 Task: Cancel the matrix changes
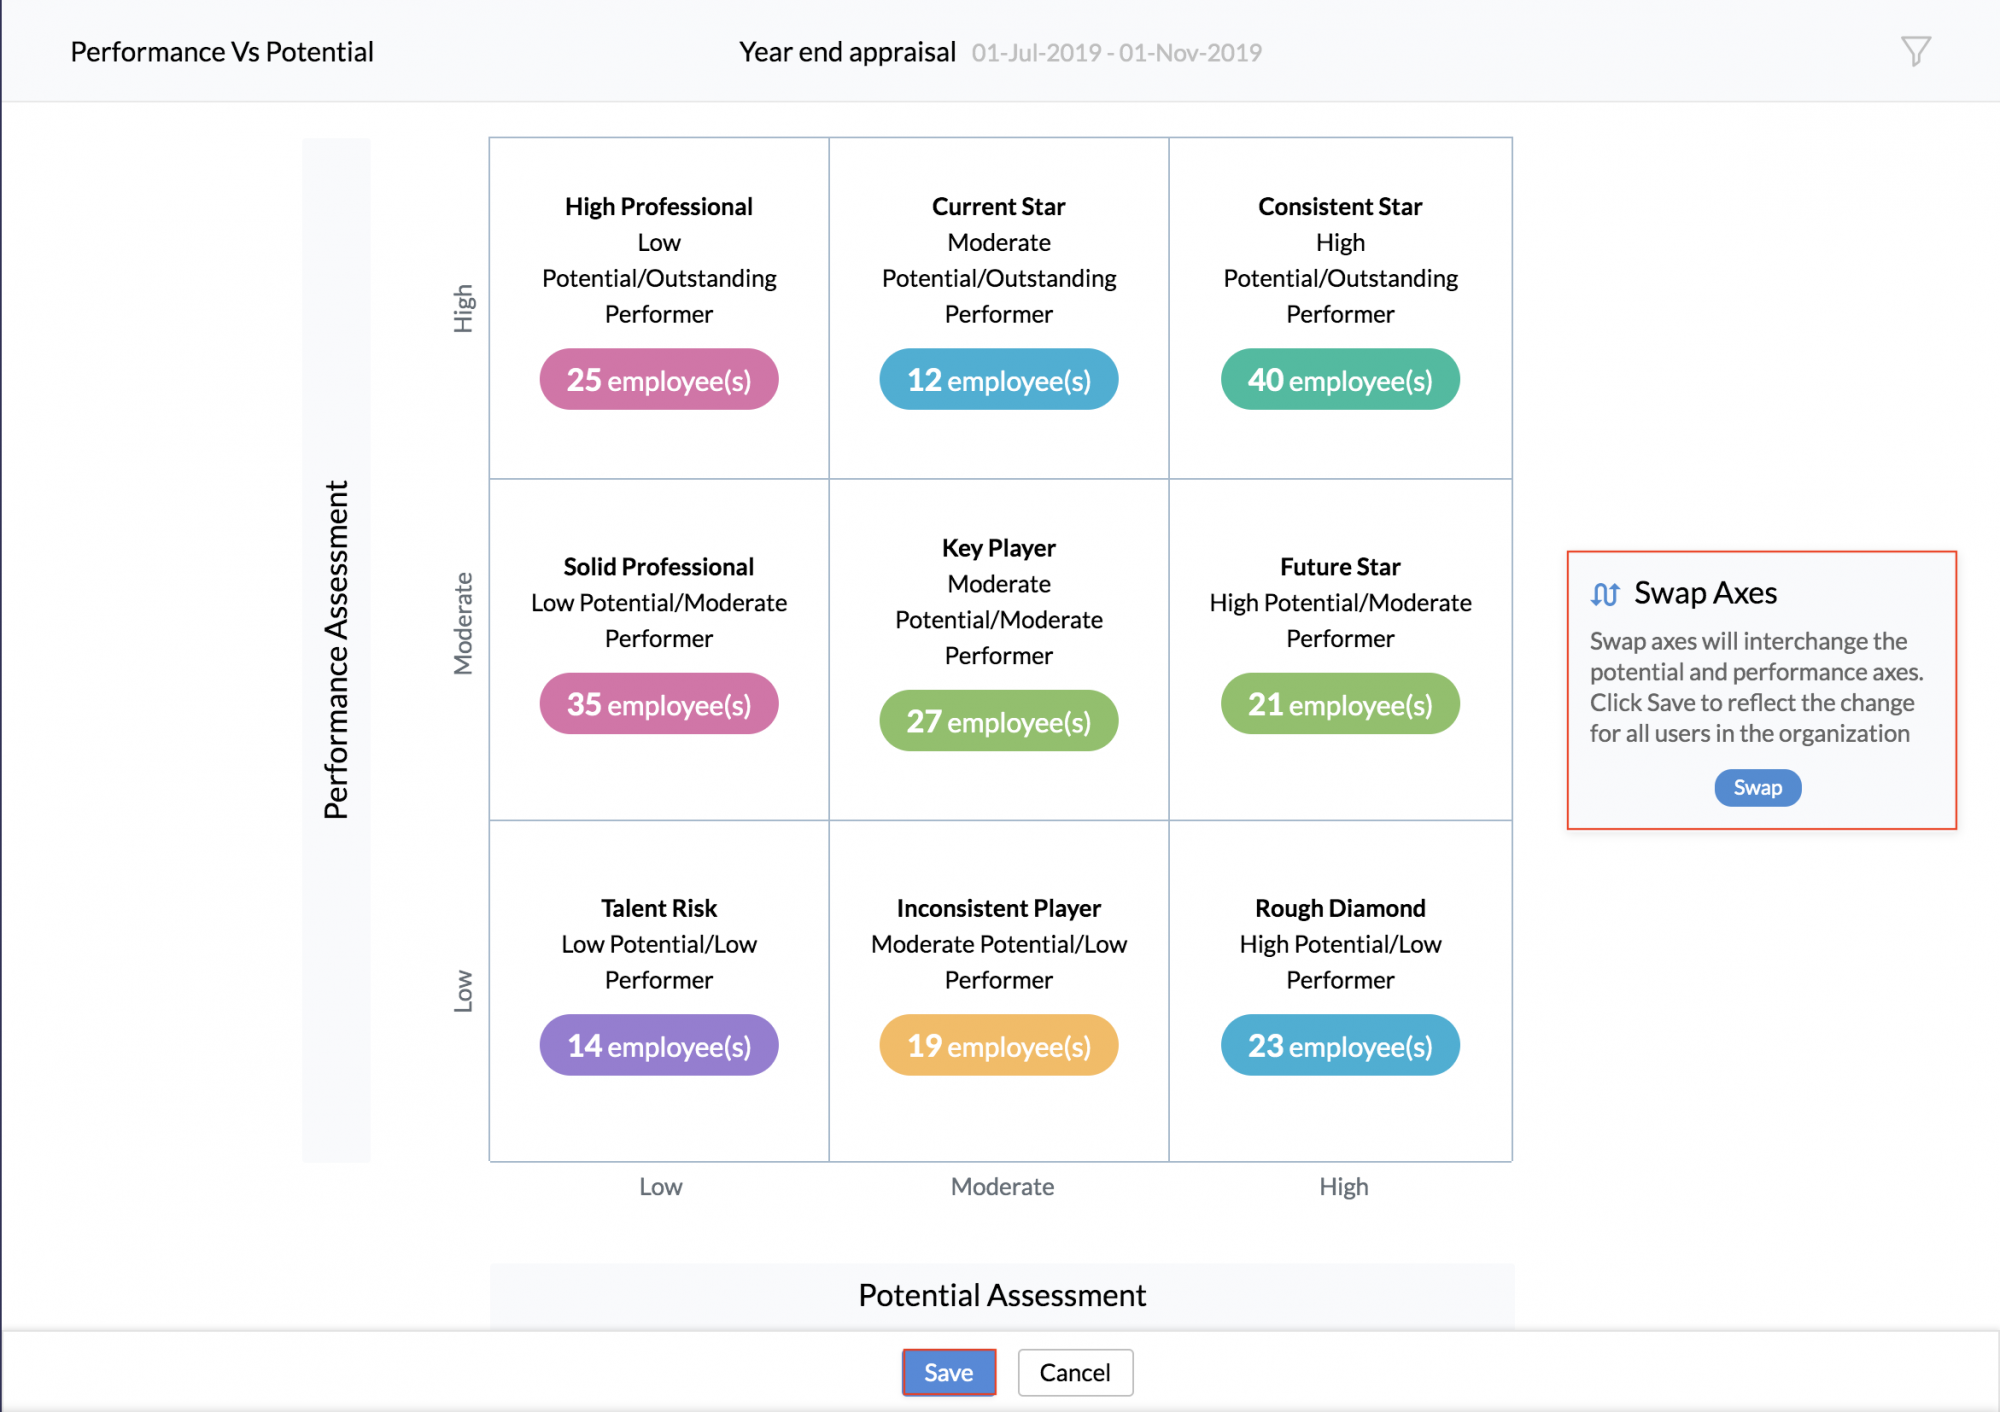(x=1074, y=1372)
